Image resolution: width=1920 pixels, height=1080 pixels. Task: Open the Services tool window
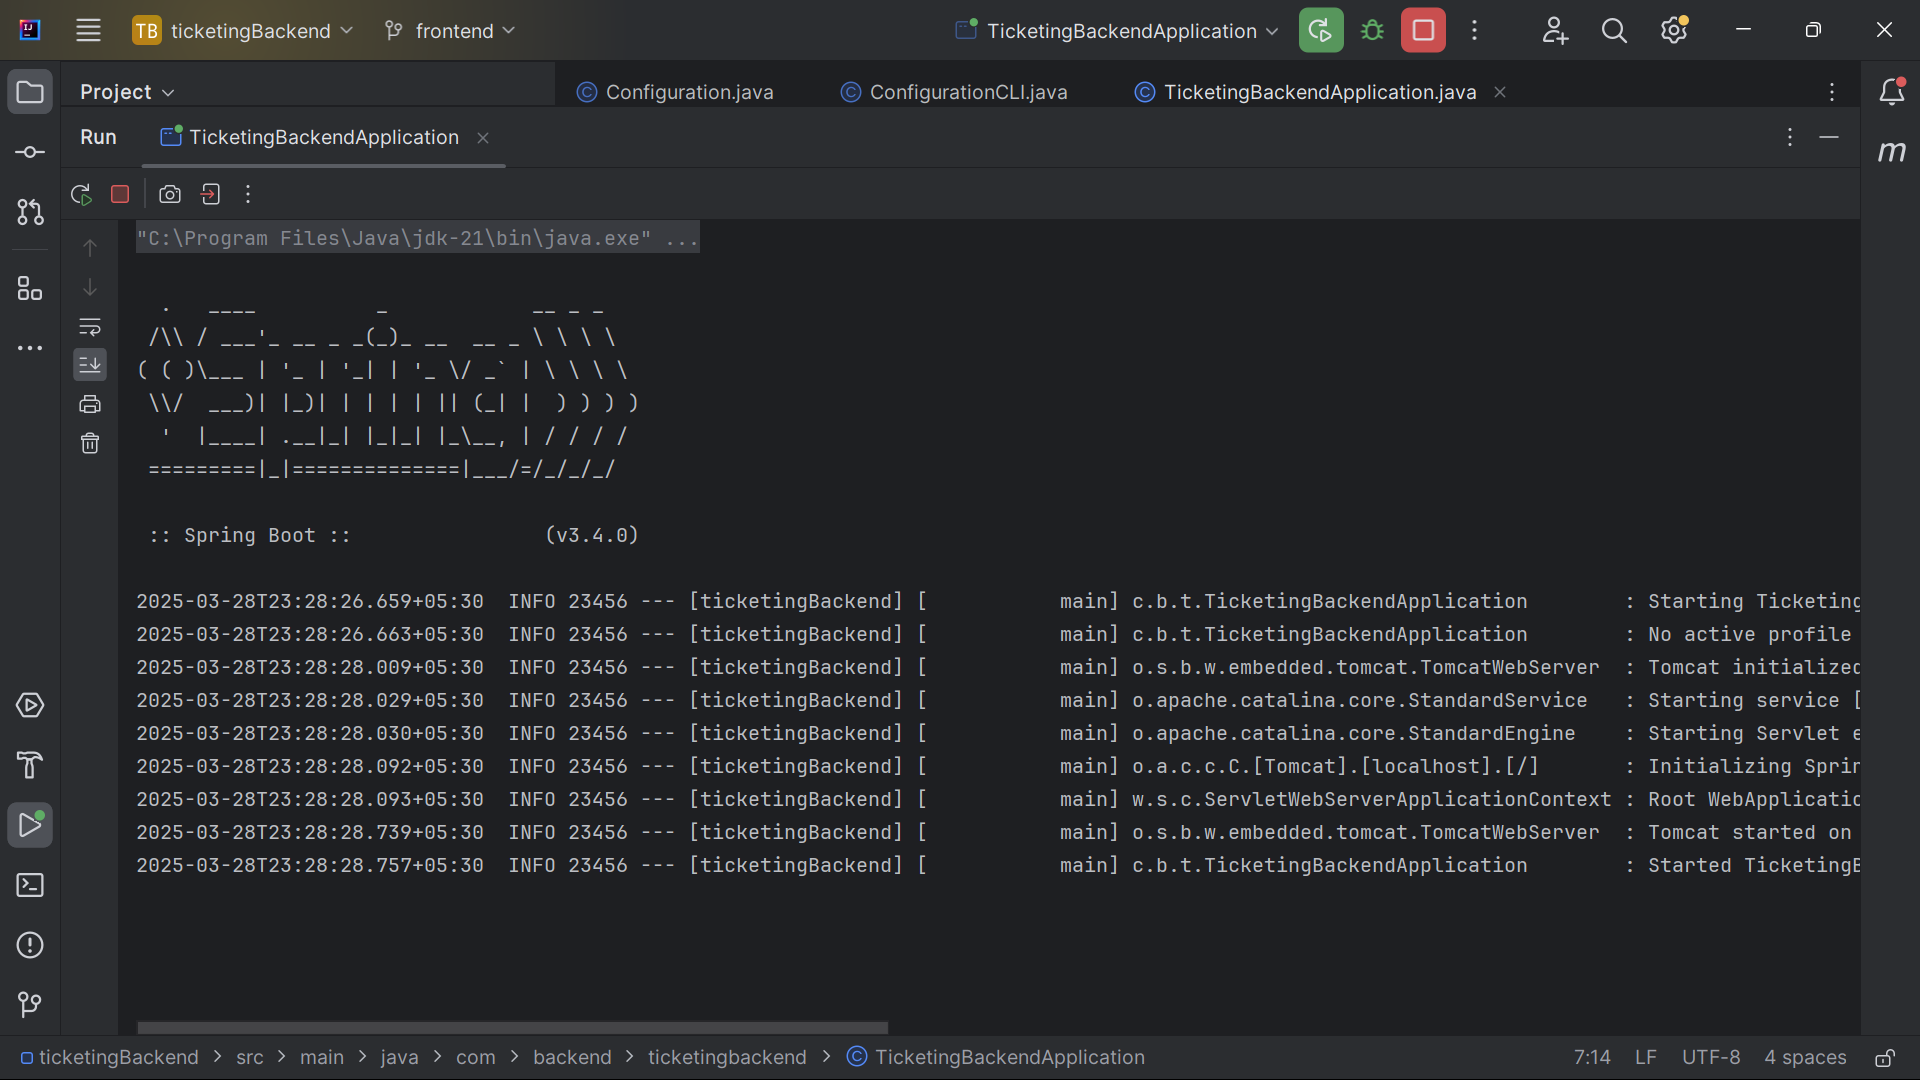30,705
